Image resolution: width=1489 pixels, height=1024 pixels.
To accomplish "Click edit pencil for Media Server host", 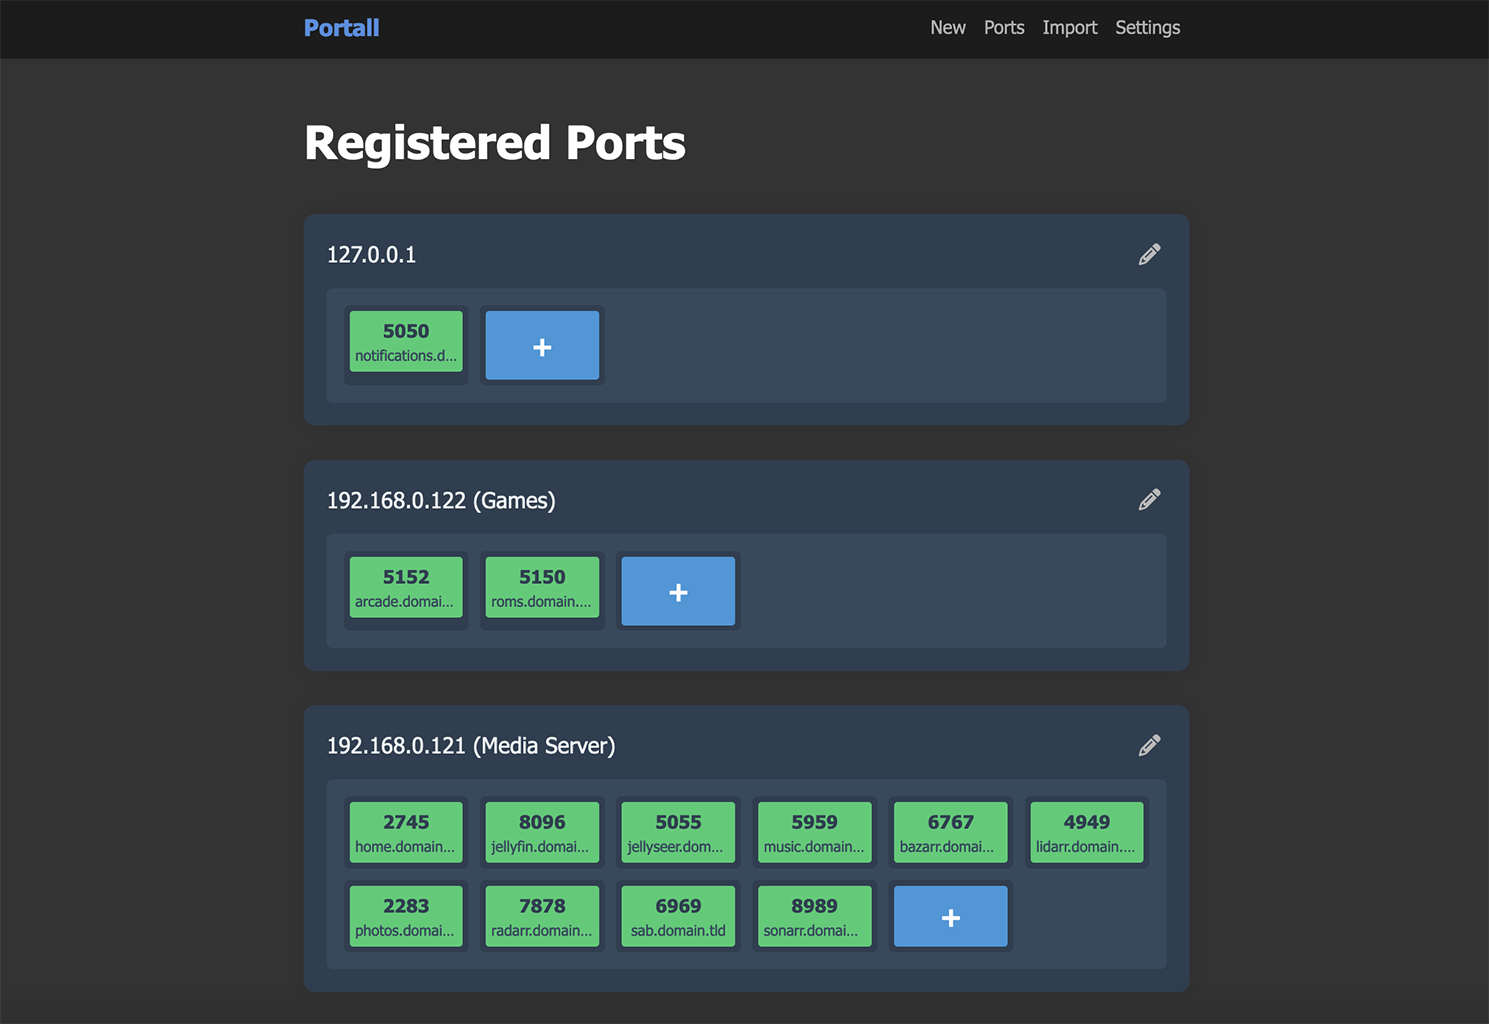I will point(1149,745).
